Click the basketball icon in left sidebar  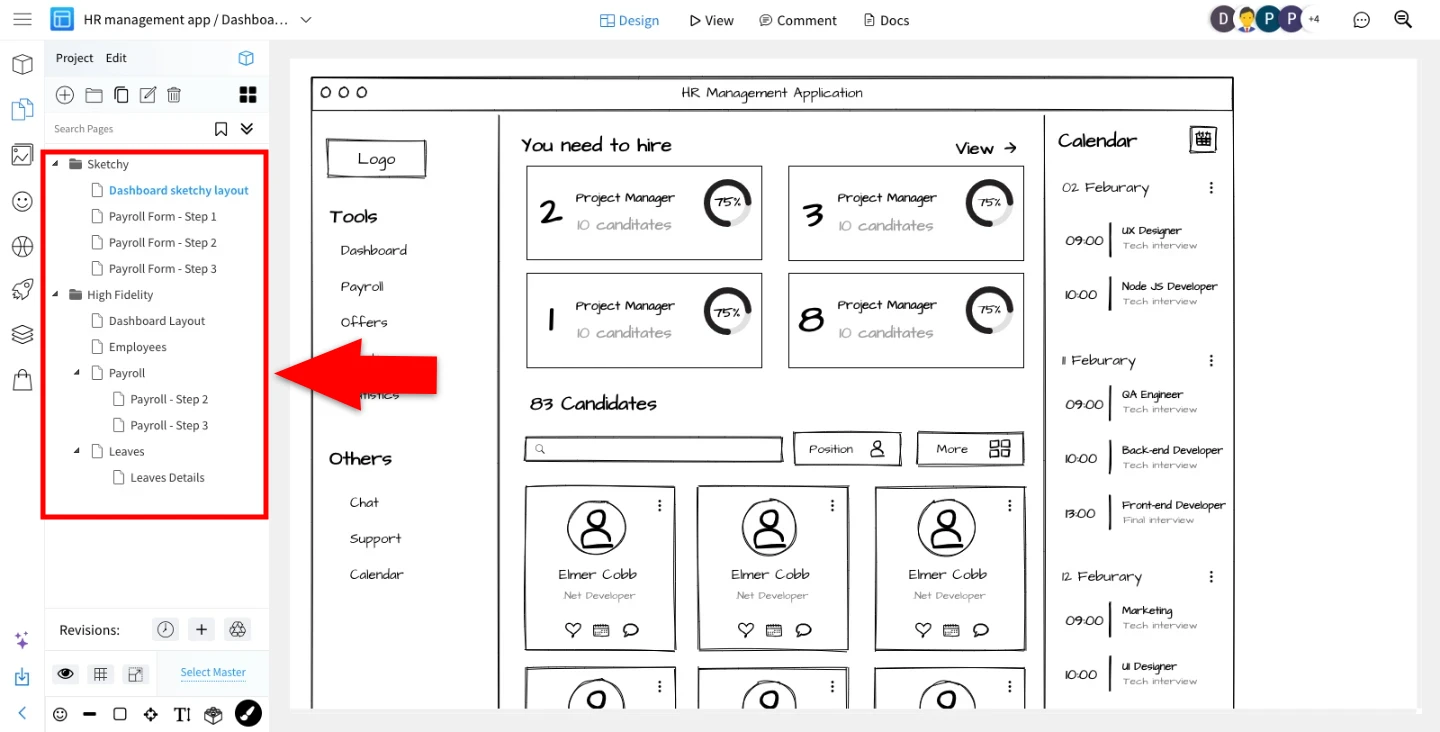pos(22,246)
